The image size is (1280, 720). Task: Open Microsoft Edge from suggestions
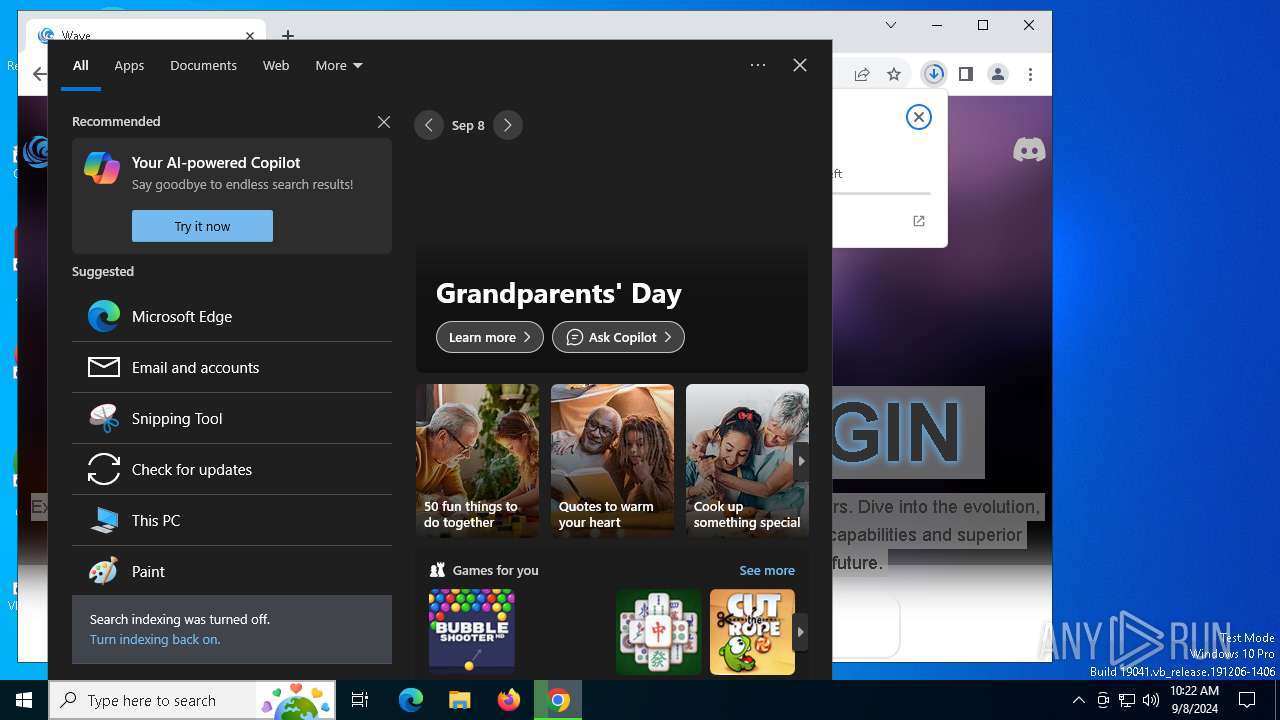(x=232, y=316)
